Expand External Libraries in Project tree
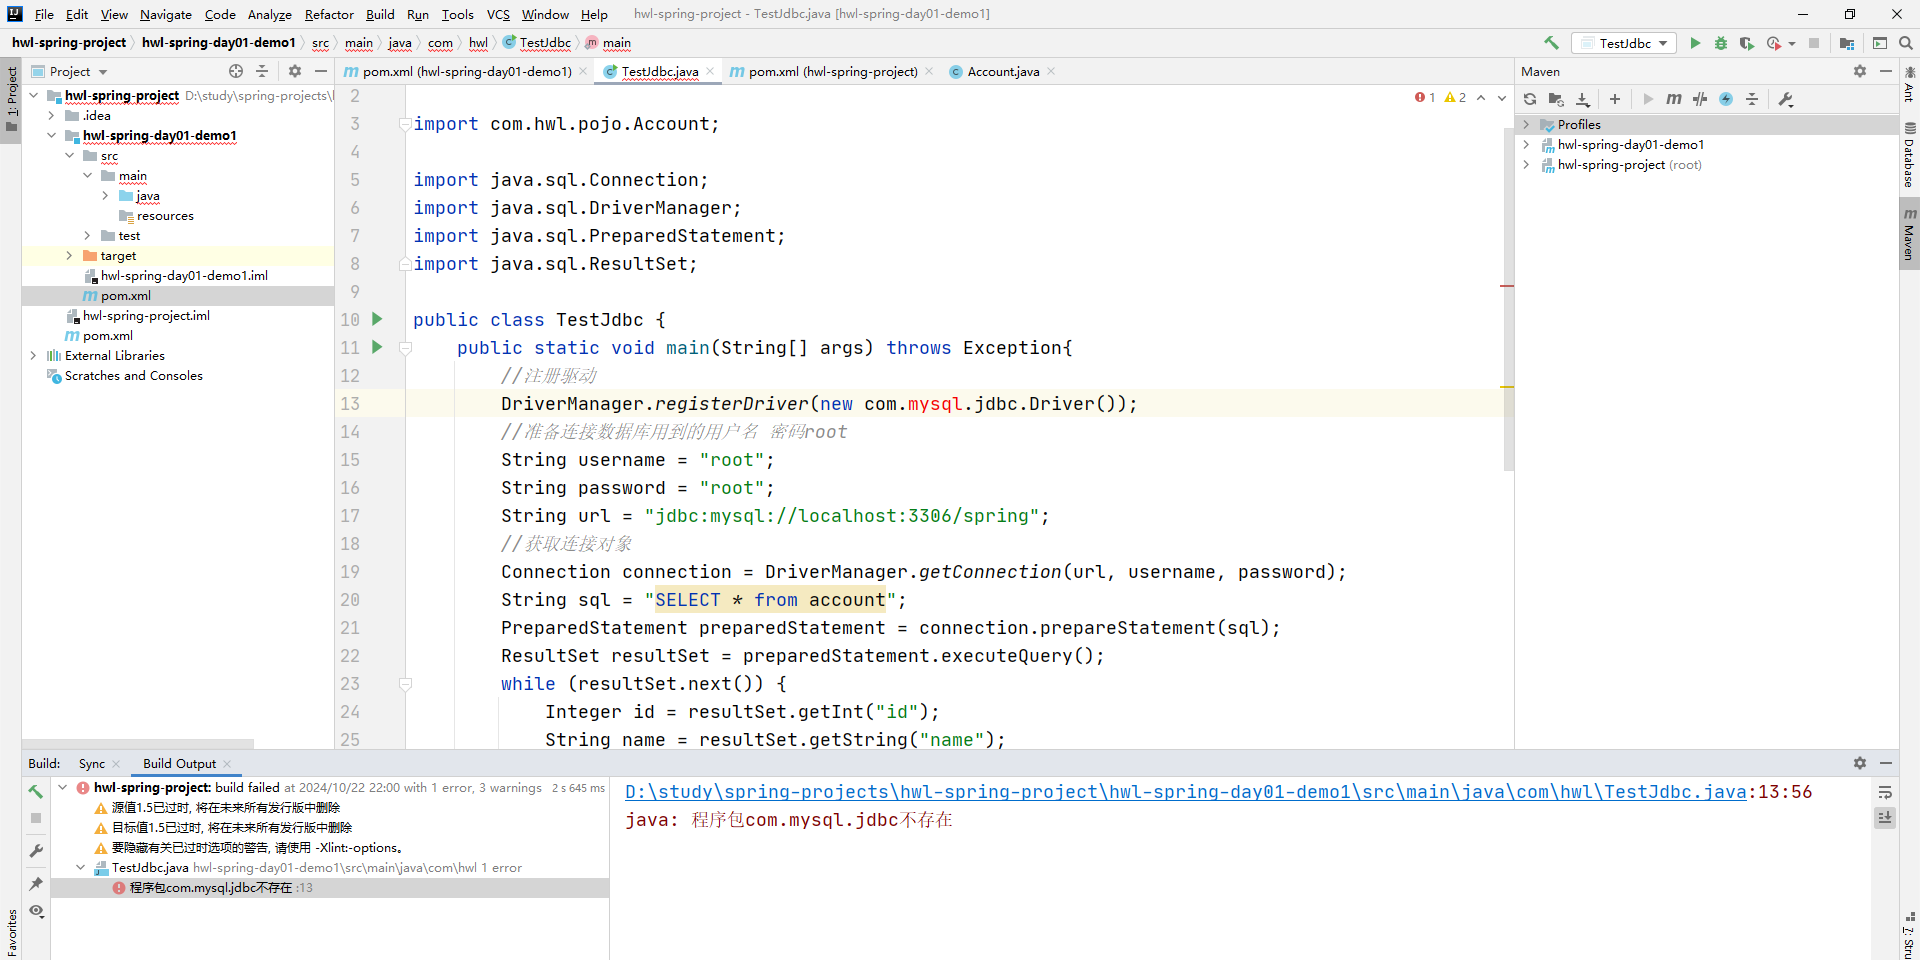The width and height of the screenshot is (1920, 960). click(33, 356)
